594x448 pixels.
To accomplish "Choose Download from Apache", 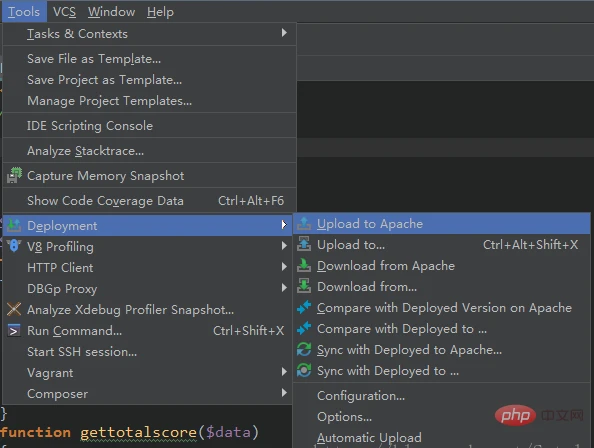I will pyautogui.click(x=442, y=266).
